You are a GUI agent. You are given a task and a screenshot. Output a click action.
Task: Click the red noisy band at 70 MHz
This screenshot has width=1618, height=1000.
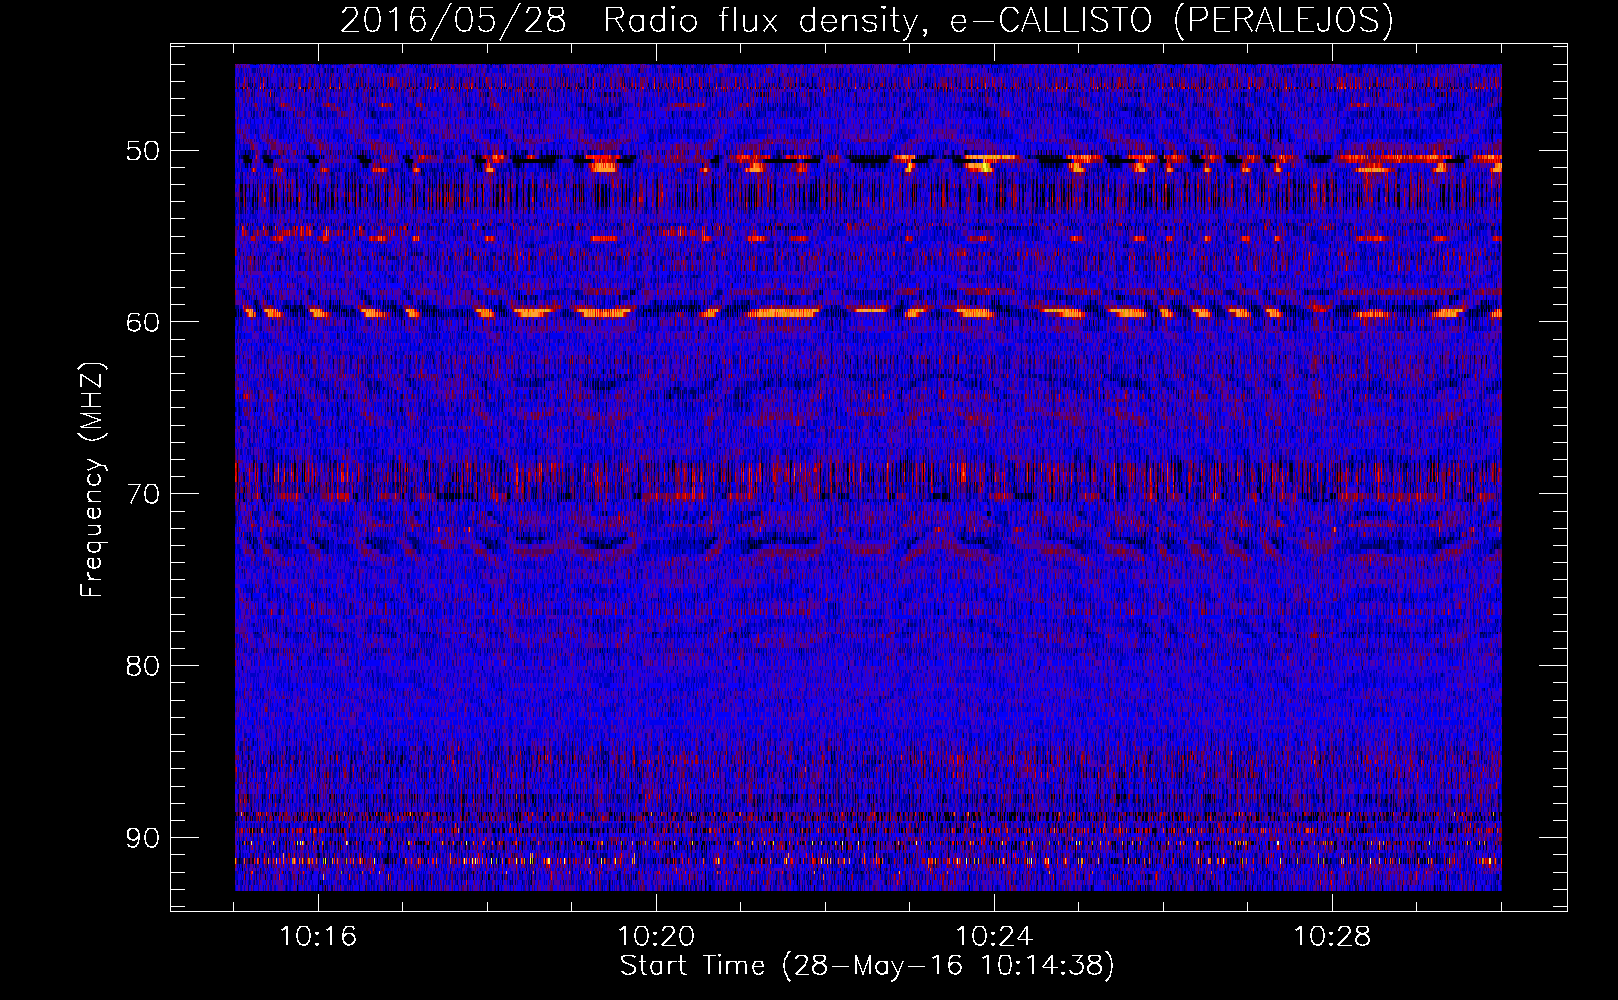[x=868, y=481]
